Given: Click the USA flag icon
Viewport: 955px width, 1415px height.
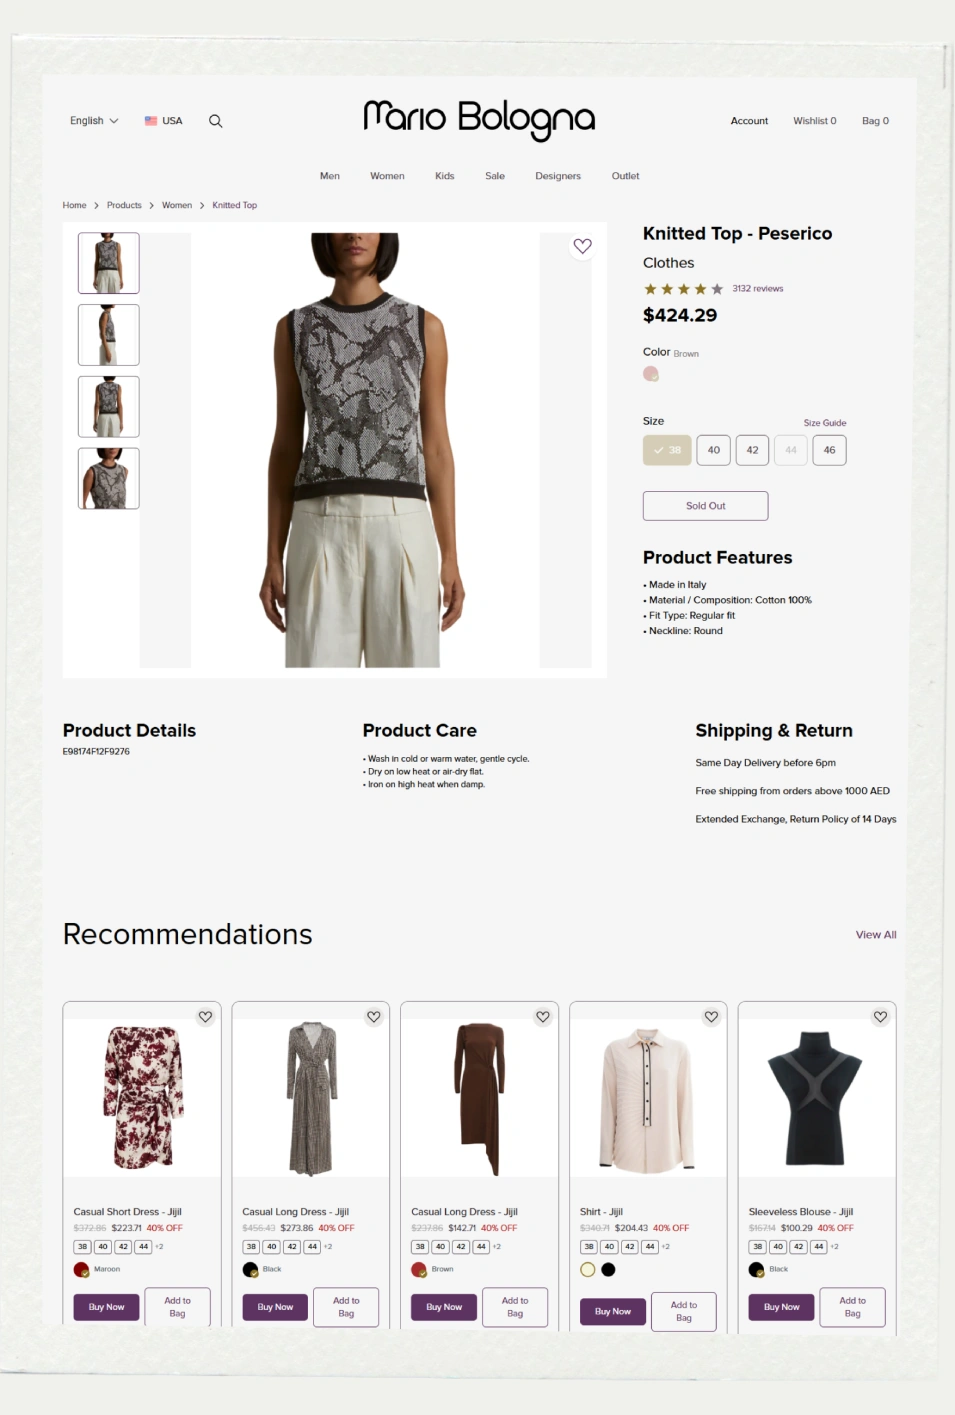Looking at the screenshot, I should pos(151,121).
